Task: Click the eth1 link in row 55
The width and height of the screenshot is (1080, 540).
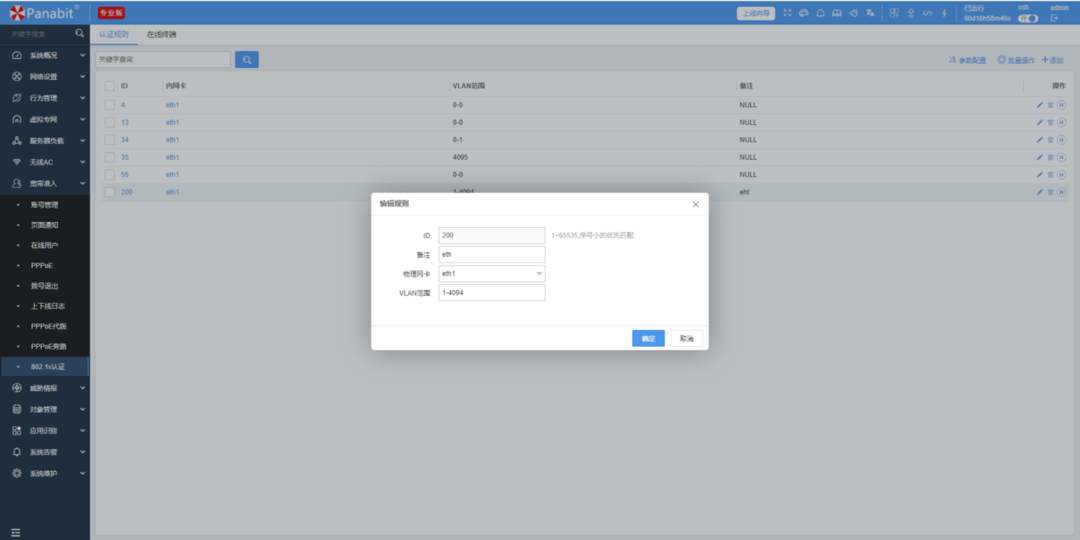Action: (172, 175)
